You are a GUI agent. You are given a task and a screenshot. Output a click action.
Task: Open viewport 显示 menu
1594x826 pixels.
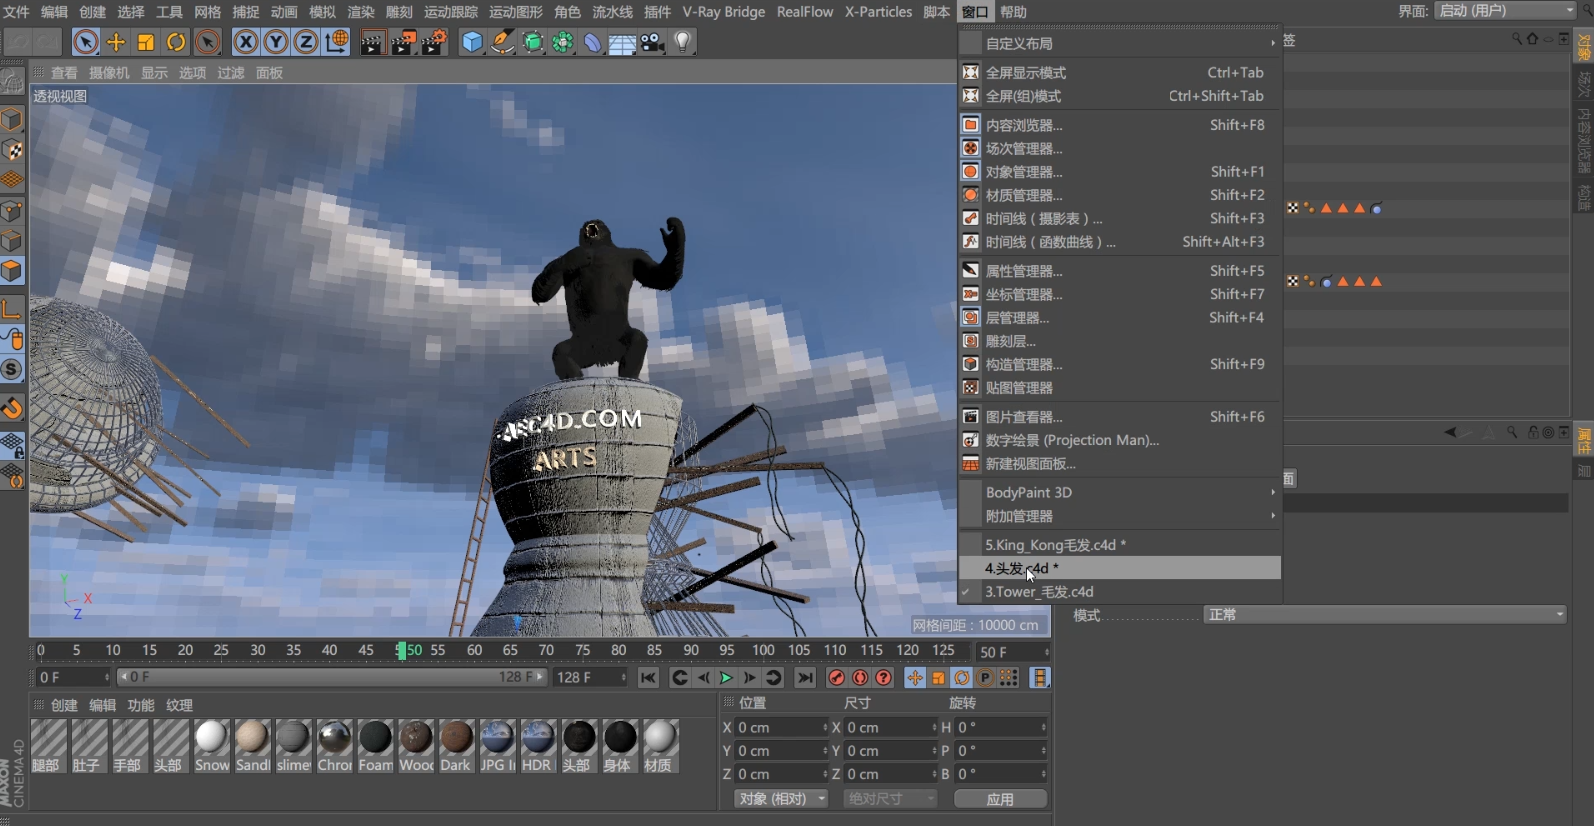[x=154, y=73]
